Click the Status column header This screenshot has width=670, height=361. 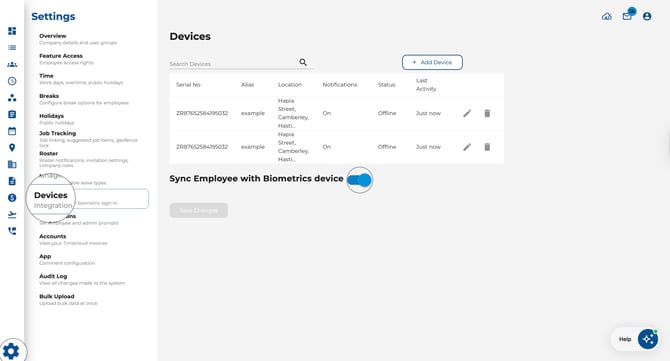pyautogui.click(x=387, y=85)
